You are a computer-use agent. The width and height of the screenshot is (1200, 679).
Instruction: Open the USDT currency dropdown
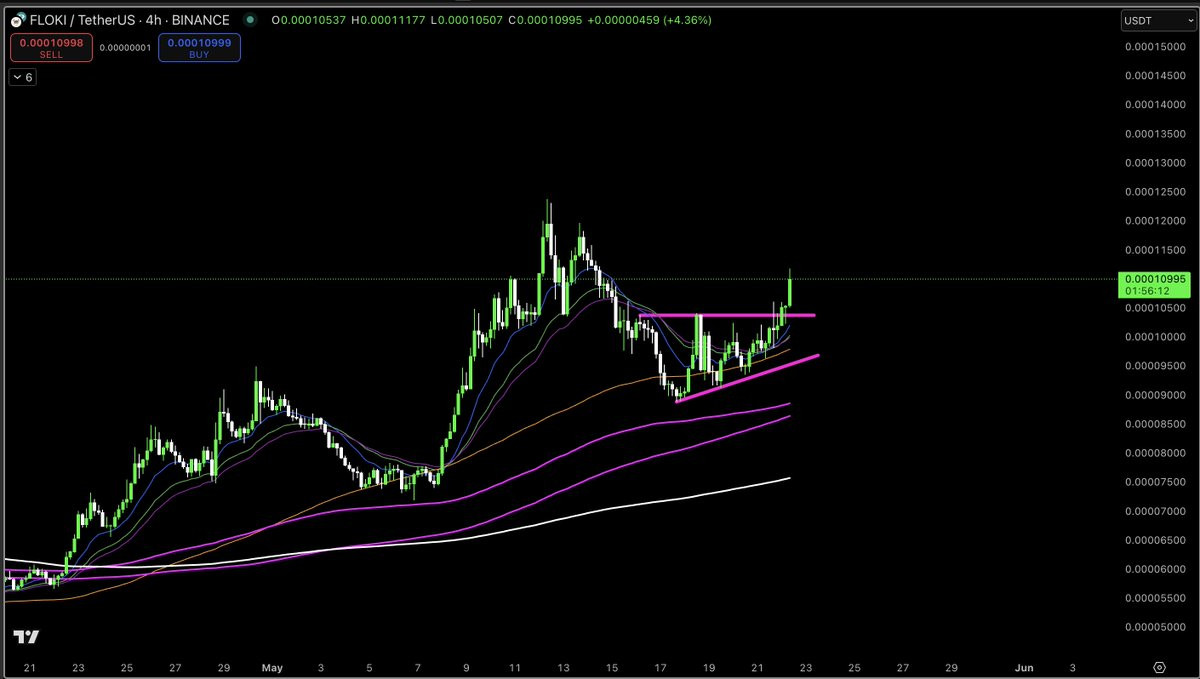[x=1158, y=21]
